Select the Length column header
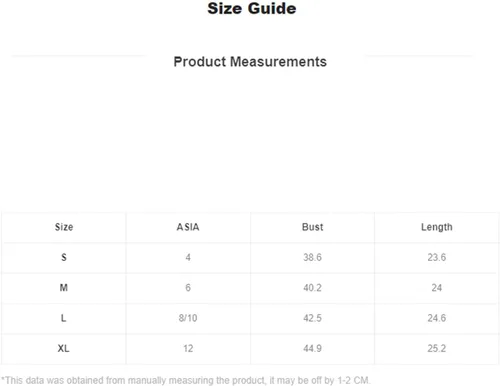This screenshot has width=500, height=386. click(437, 227)
